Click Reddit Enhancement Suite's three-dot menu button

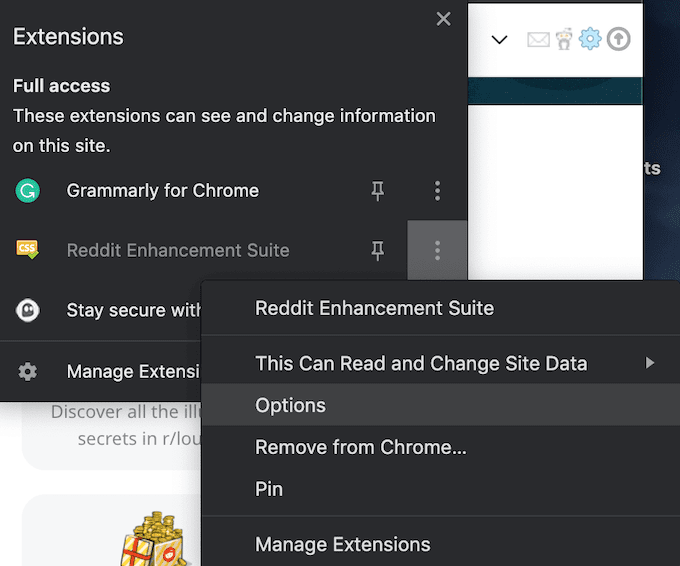point(437,251)
